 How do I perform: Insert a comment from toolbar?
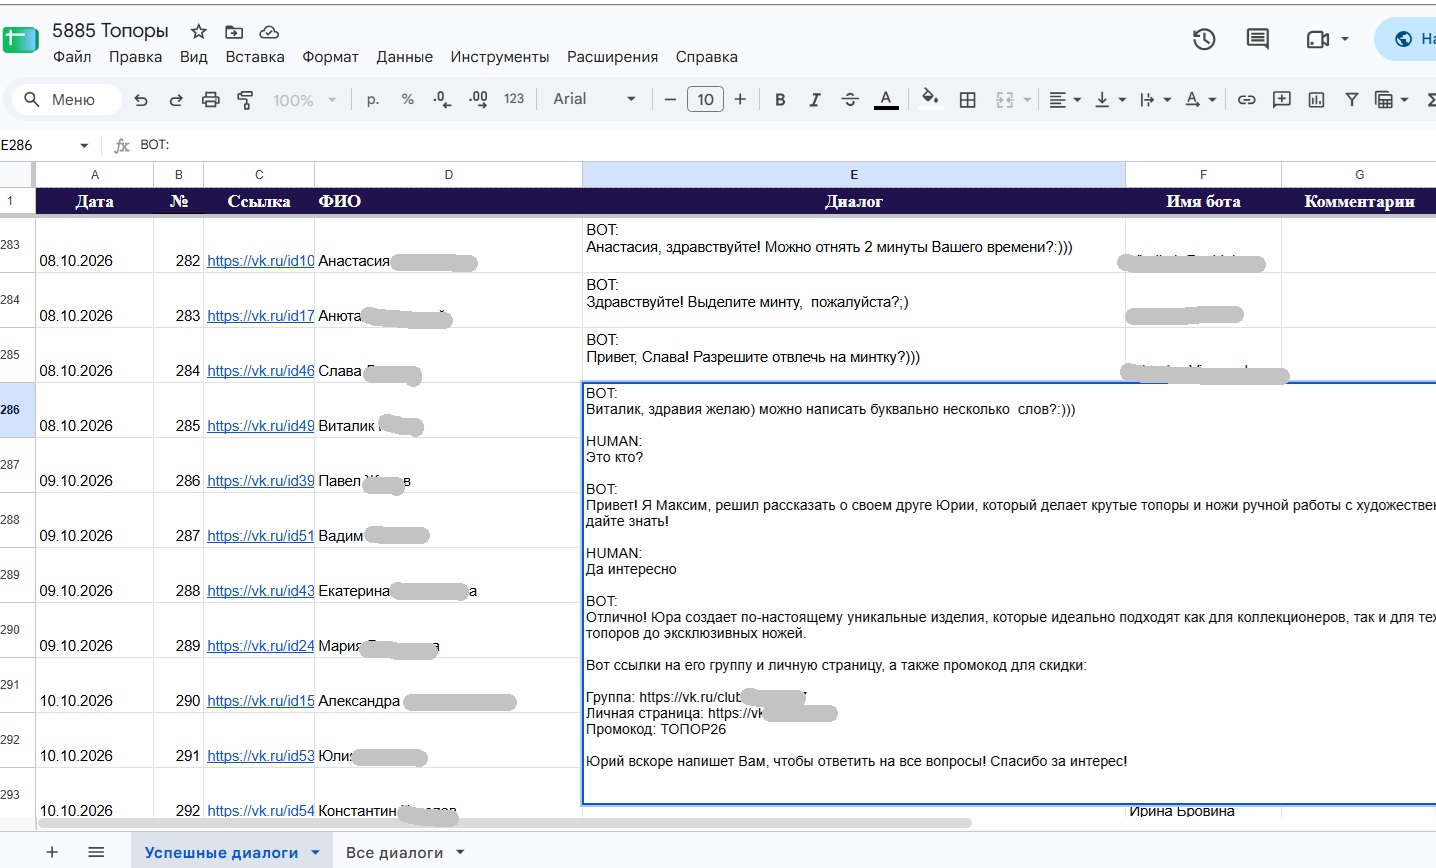pyautogui.click(x=1281, y=100)
